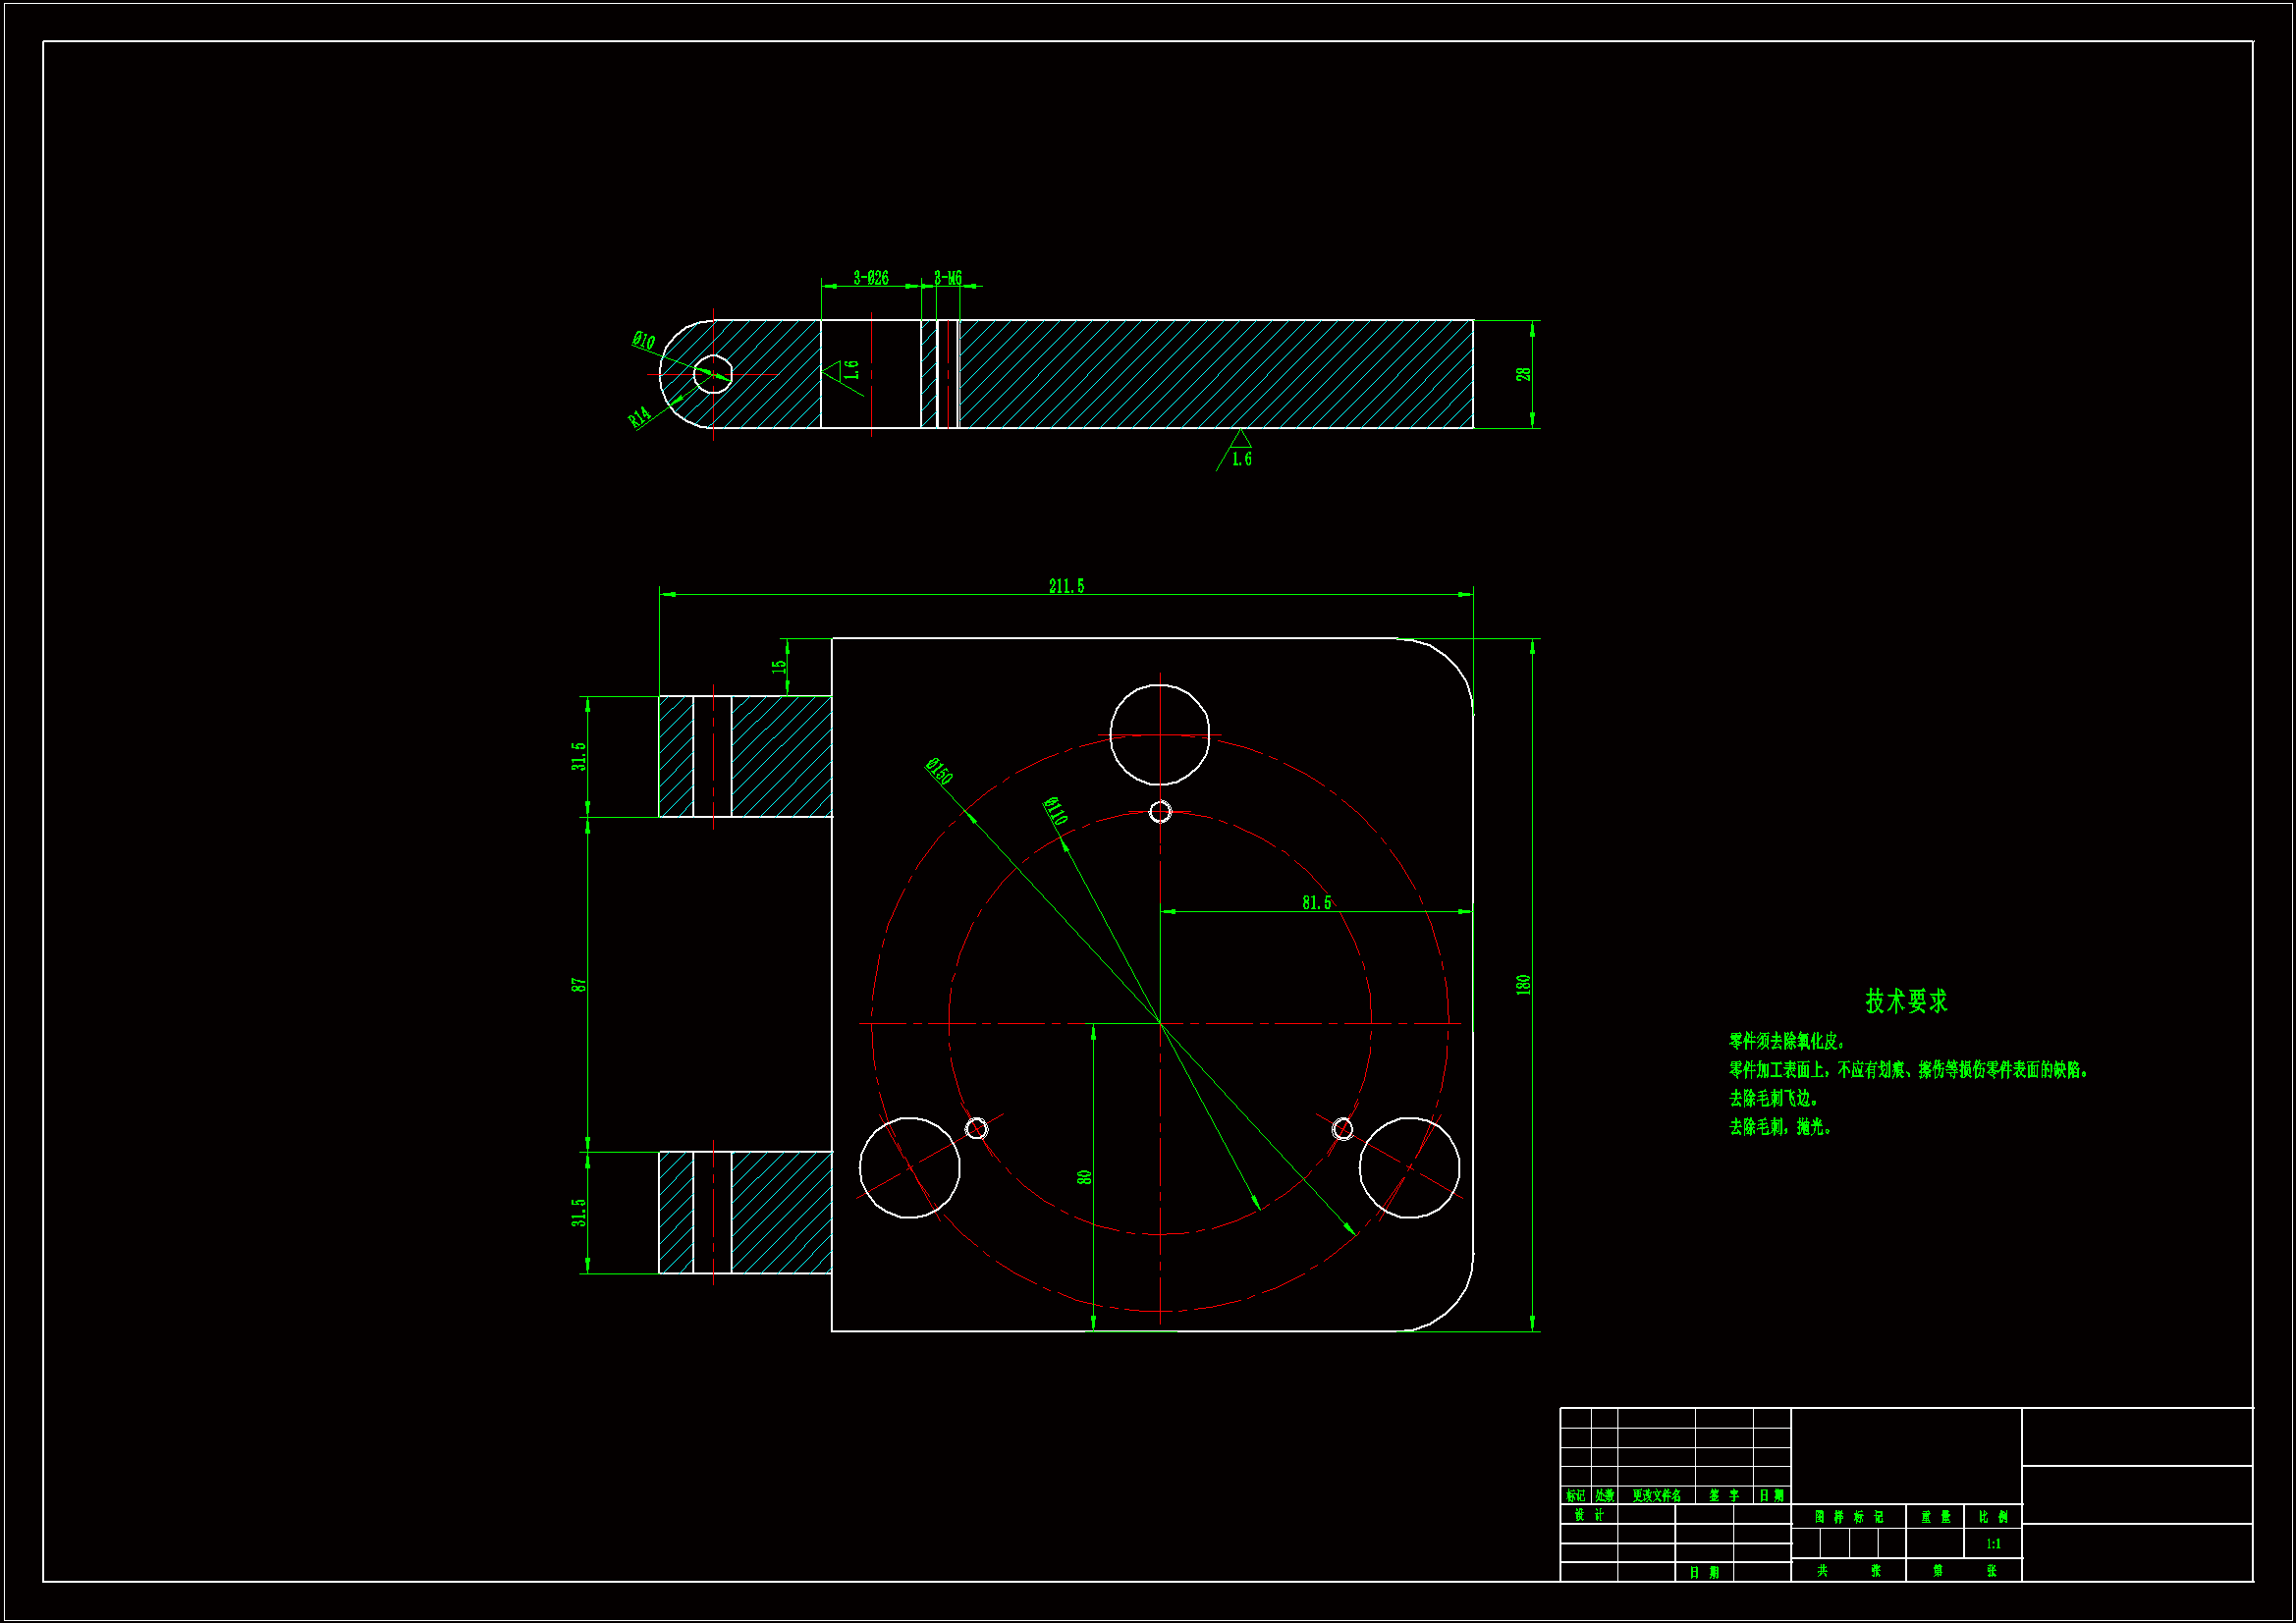Image resolution: width=2296 pixels, height=1623 pixels.
Task: Click the 81.5 horizontal dimension label
Action: click(x=1316, y=903)
